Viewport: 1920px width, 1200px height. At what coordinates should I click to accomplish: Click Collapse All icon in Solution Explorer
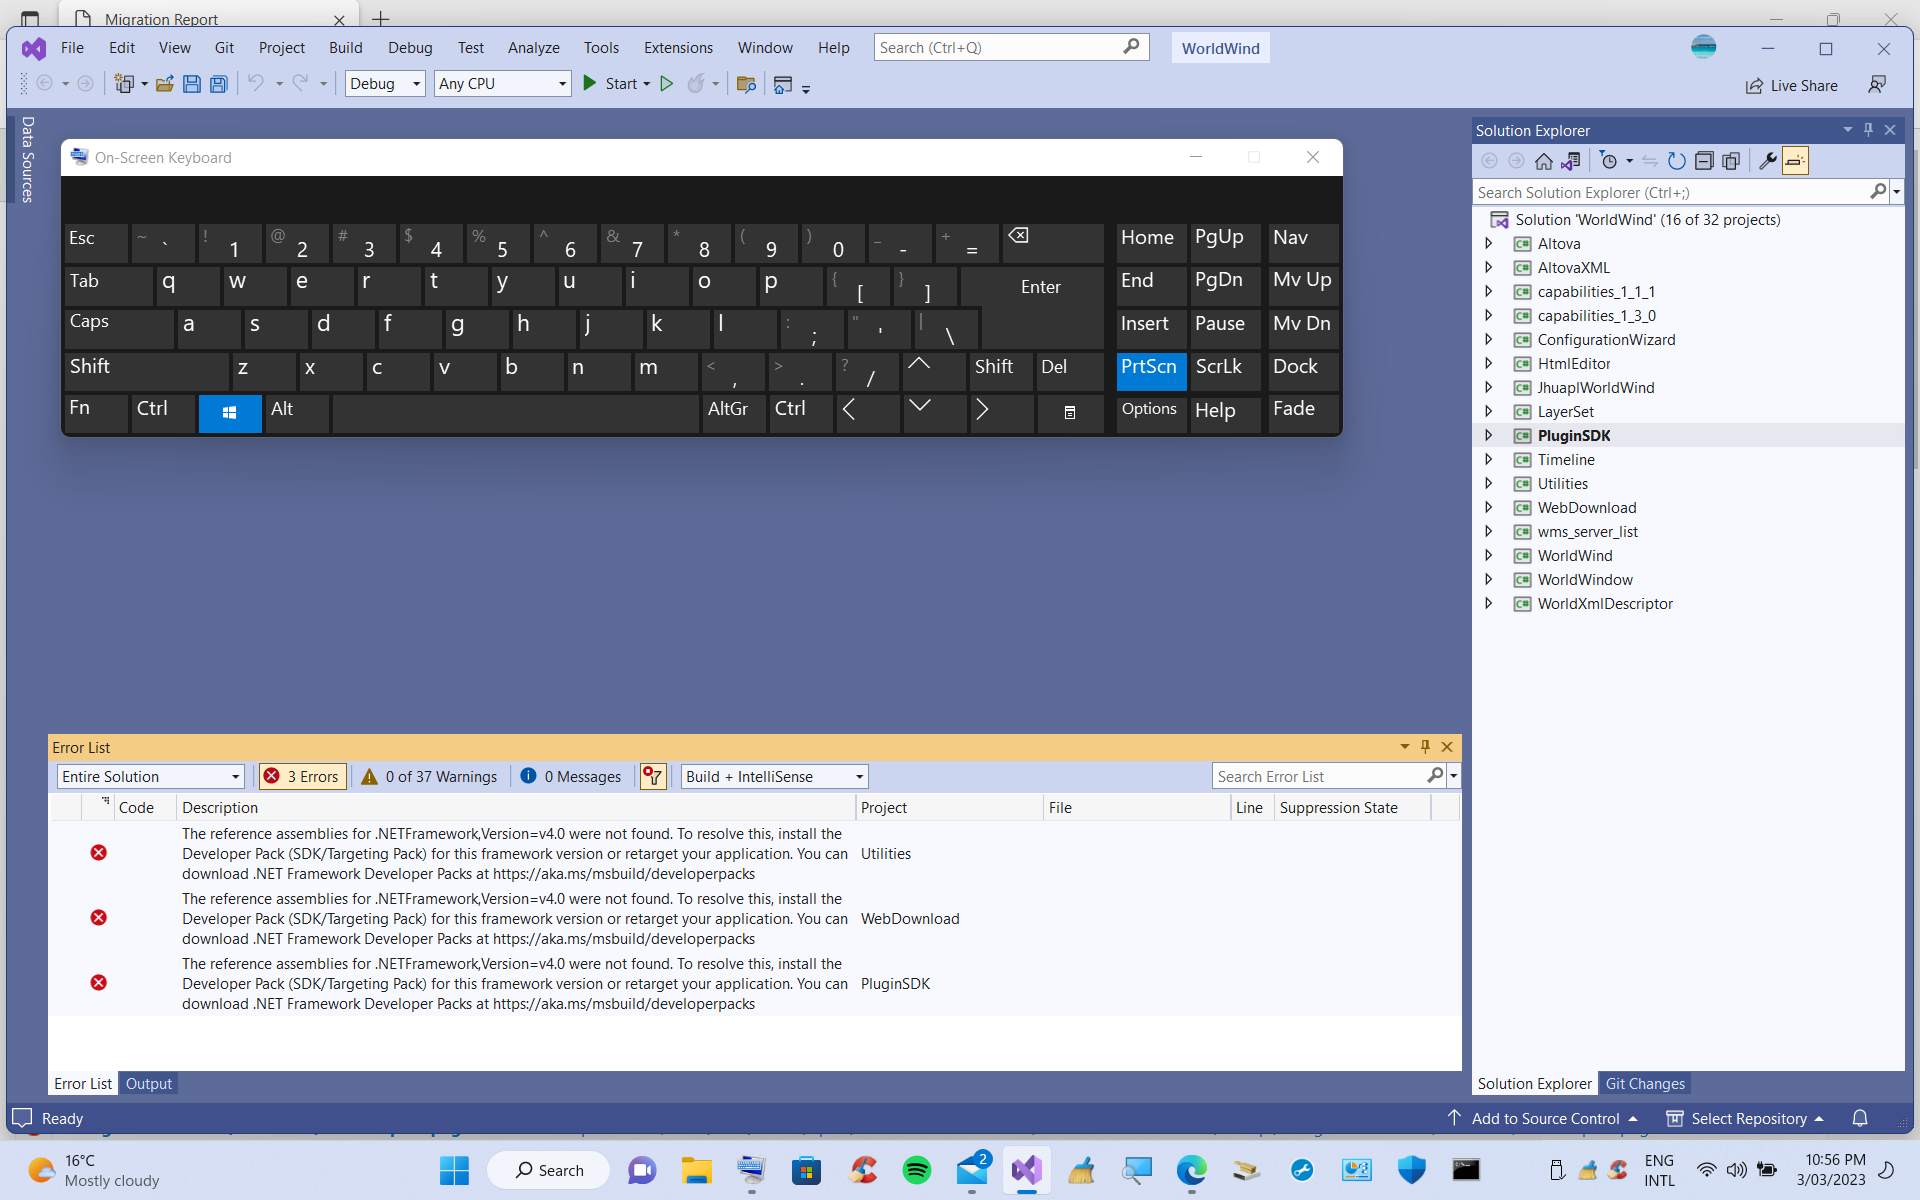click(x=1704, y=161)
